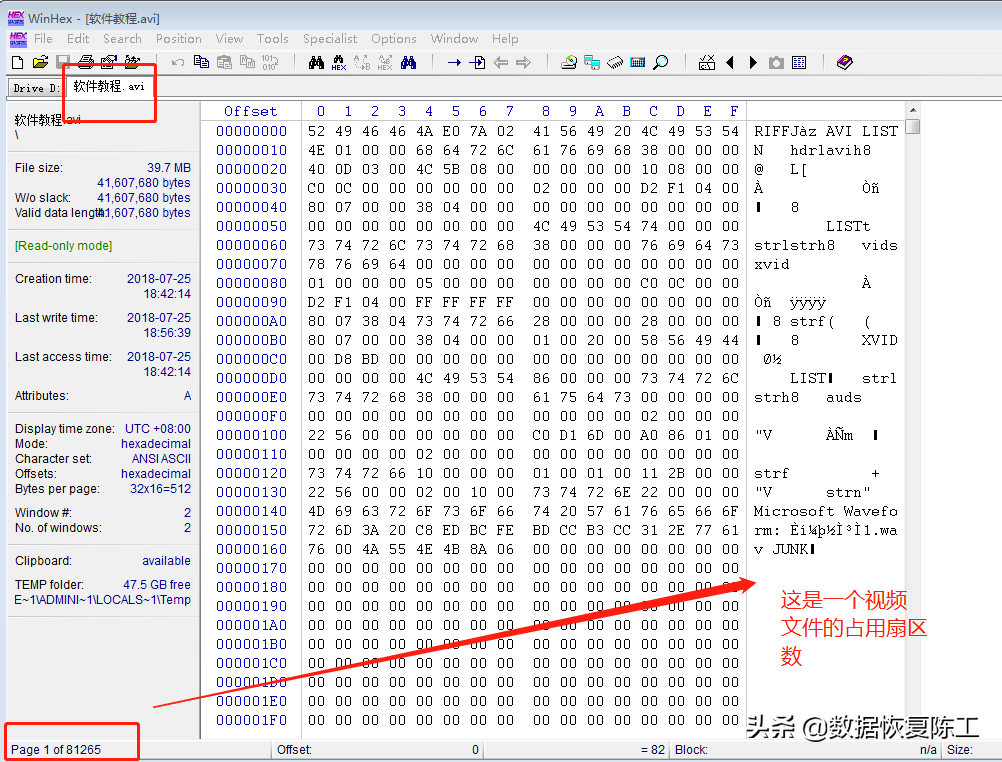Viewport: 1002px width, 762px height.
Task: Click the Replace Text icon
Action: (x=362, y=62)
